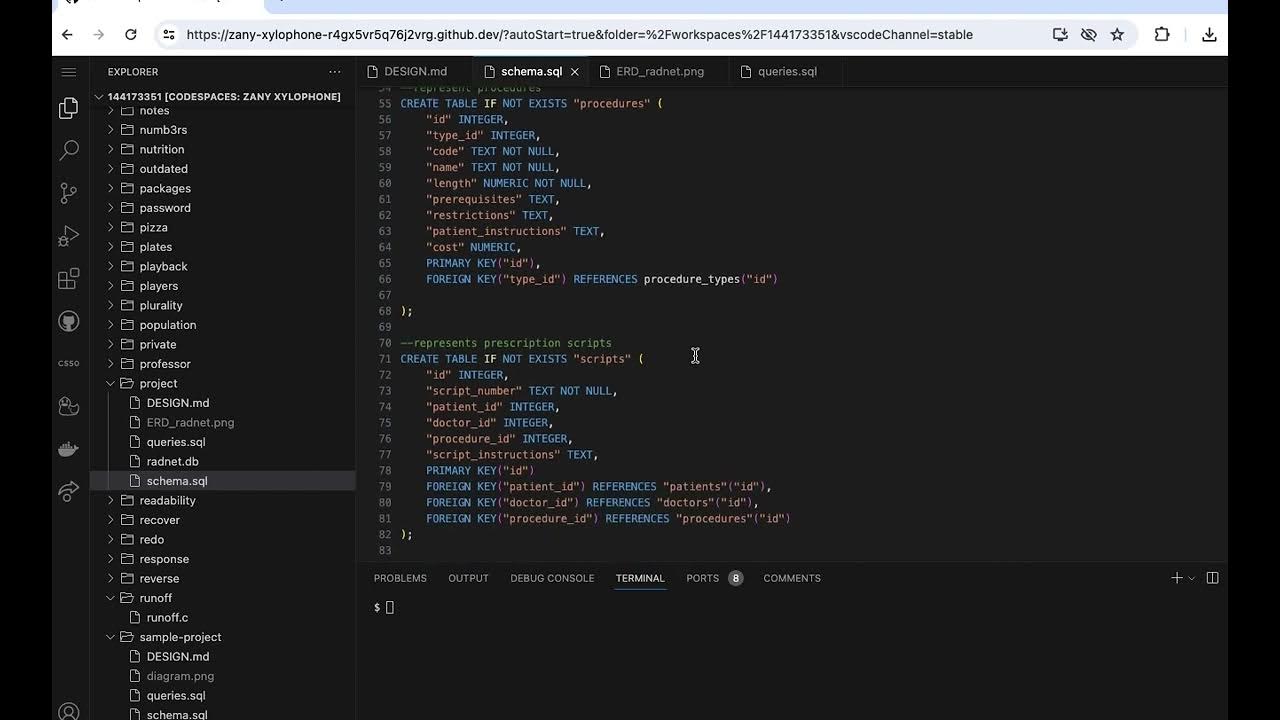
Task: Expand the password folder
Action: pos(224,208)
